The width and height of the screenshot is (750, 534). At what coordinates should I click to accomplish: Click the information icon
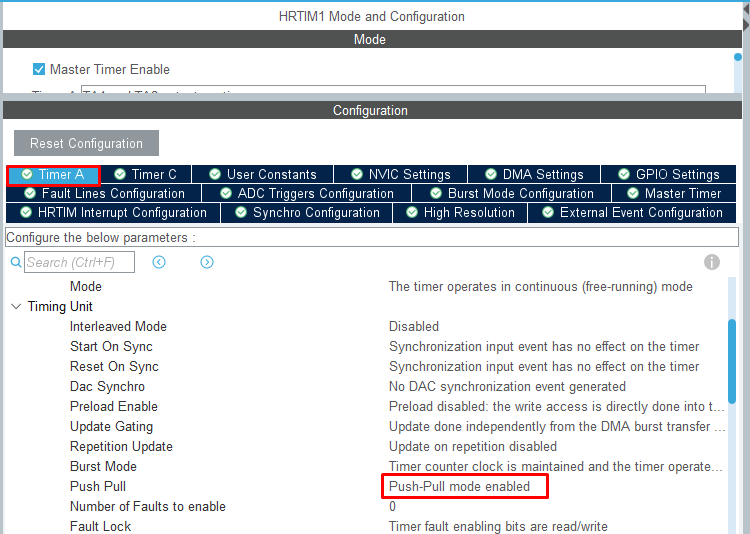point(712,262)
